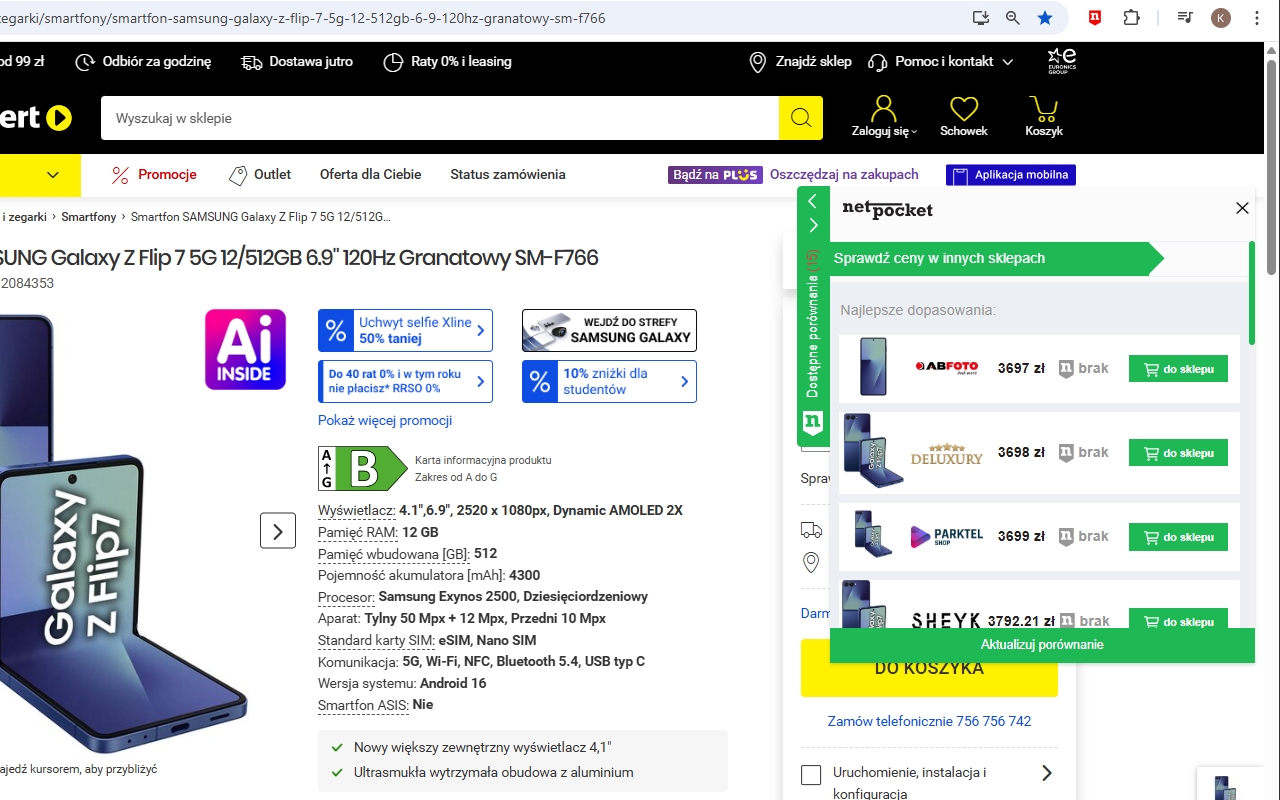
Task: Click the Znajdź sklep location link
Action: pyautogui.click(x=801, y=62)
